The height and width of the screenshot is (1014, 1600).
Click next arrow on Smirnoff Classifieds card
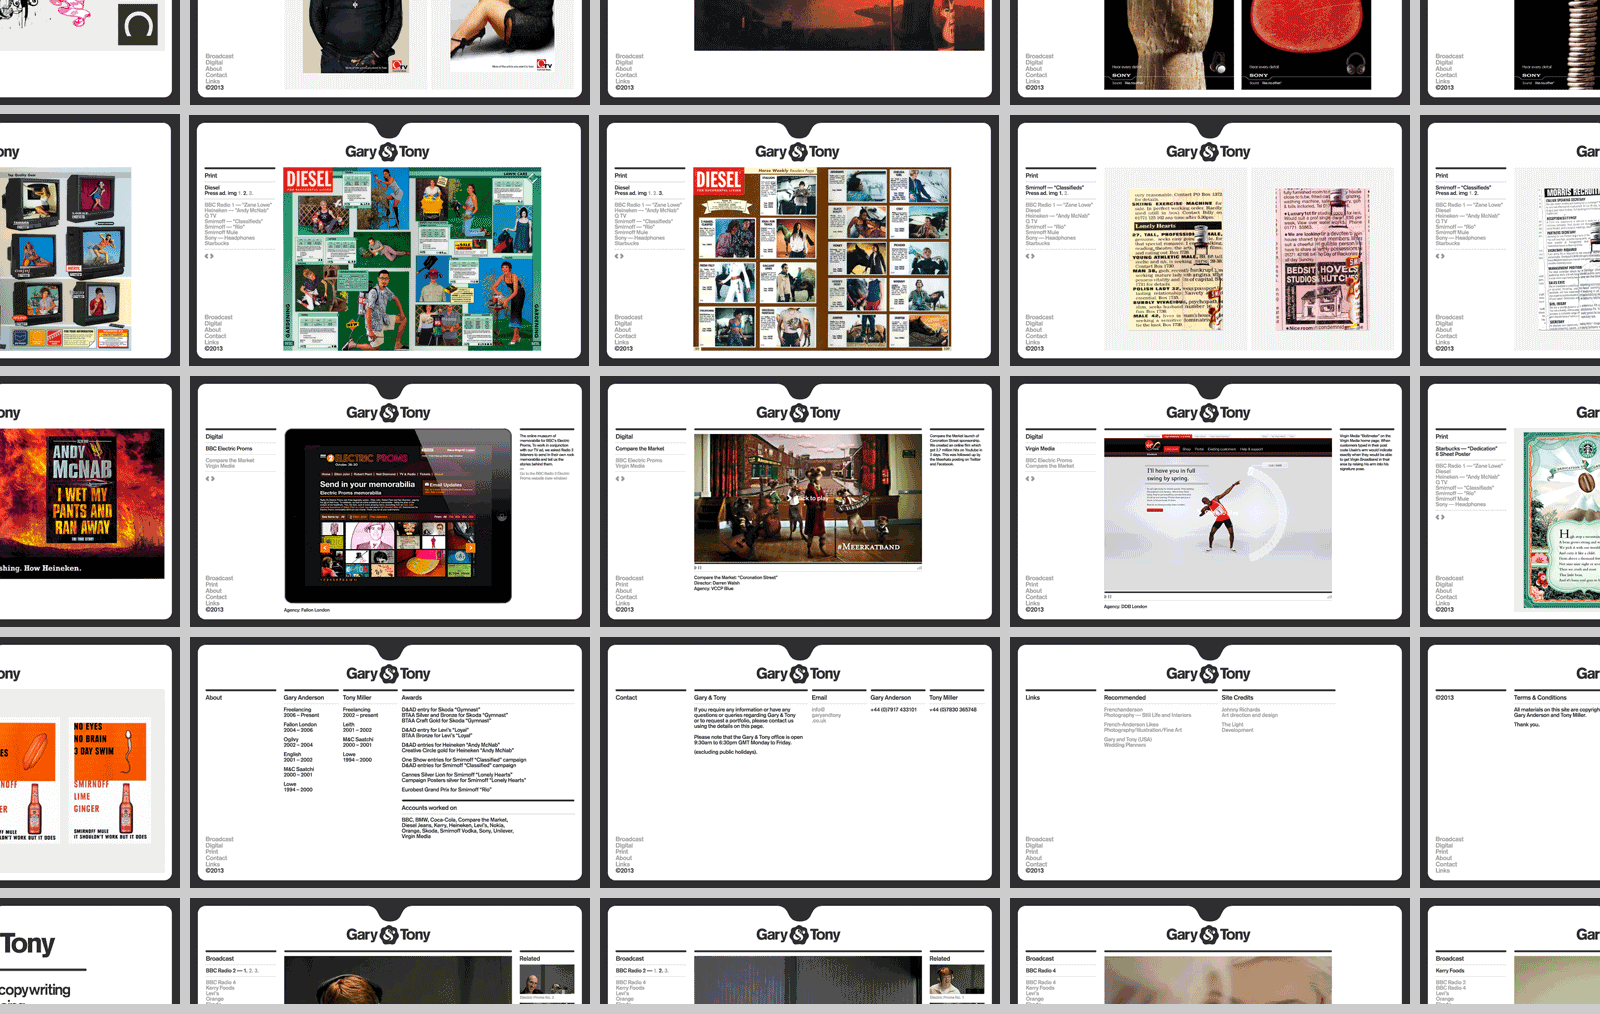pyautogui.click(x=1032, y=256)
